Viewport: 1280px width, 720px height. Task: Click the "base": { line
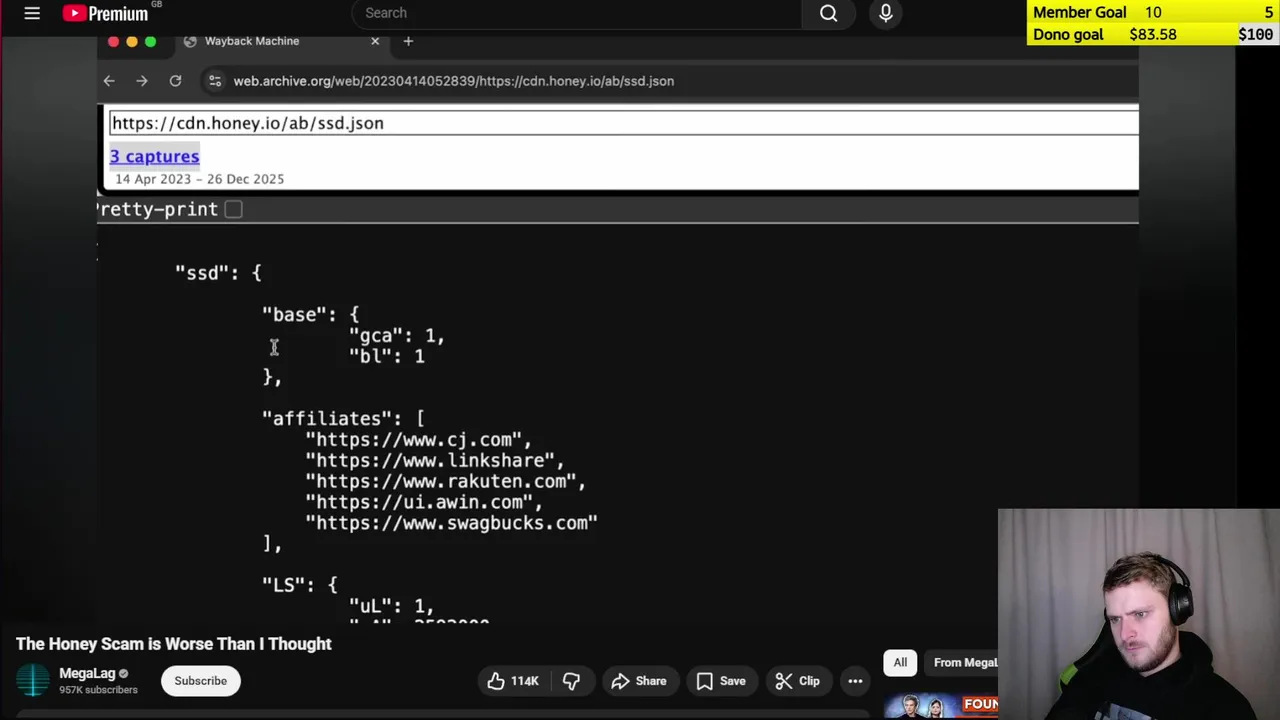pos(310,315)
